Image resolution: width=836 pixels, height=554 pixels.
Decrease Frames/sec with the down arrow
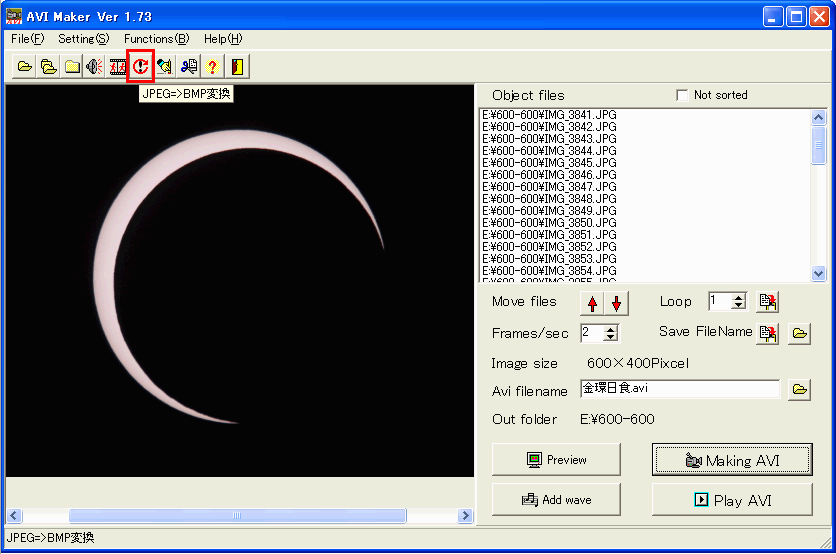point(611,338)
